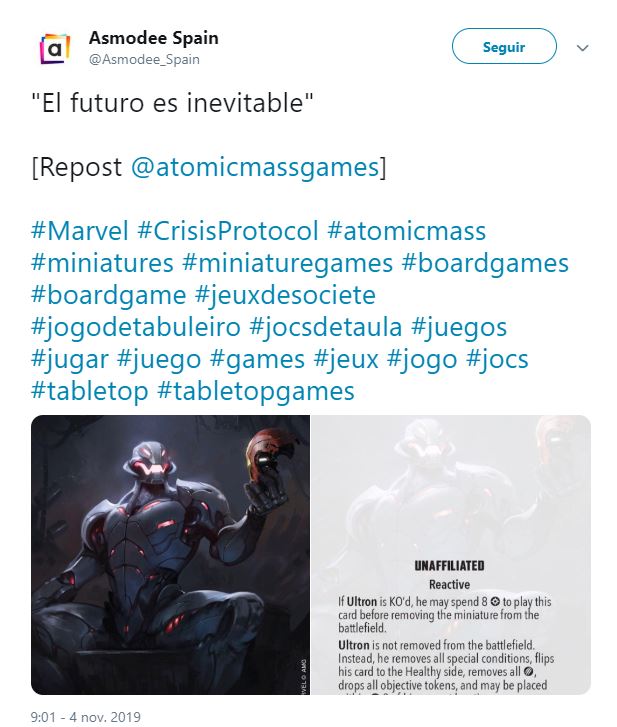This screenshot has width=617, height=727.
Task: Open the tweet options chevron menu
Action: (582, 48)
